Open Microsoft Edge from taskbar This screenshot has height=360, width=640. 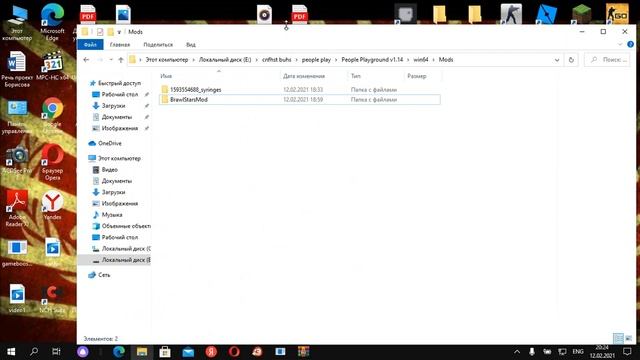[x=119, y=351]
